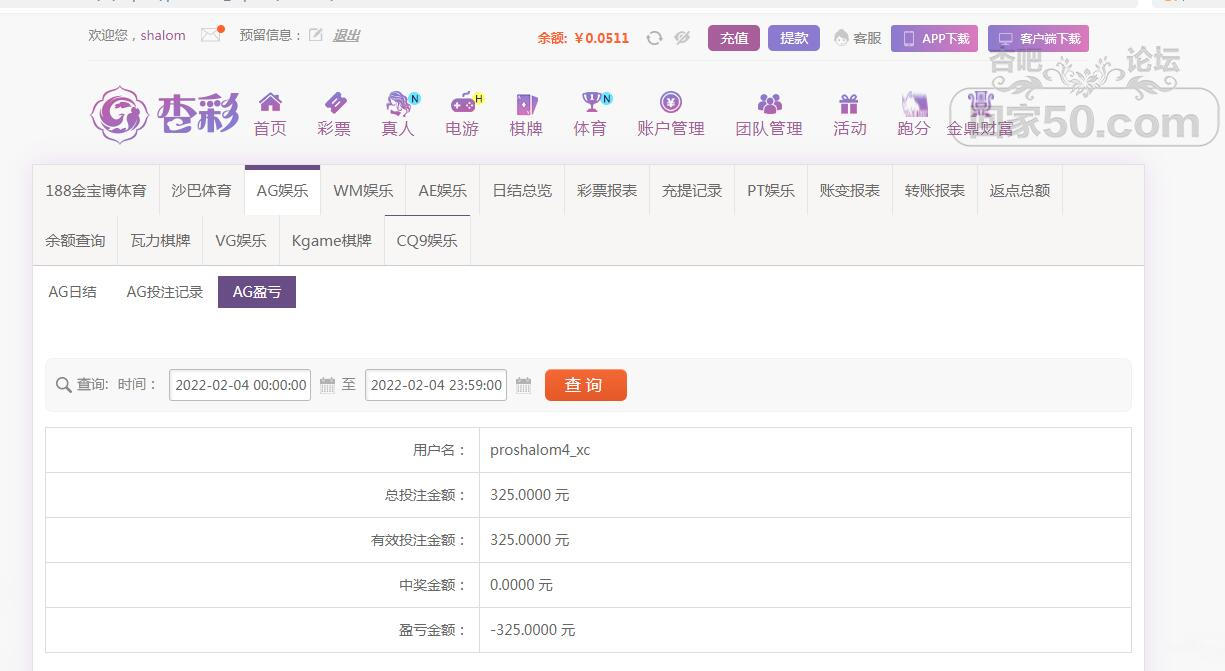This screenshot has height=671, width=1225.
Task: Click balance amount ¥0.0511
Action: point(602,38)
